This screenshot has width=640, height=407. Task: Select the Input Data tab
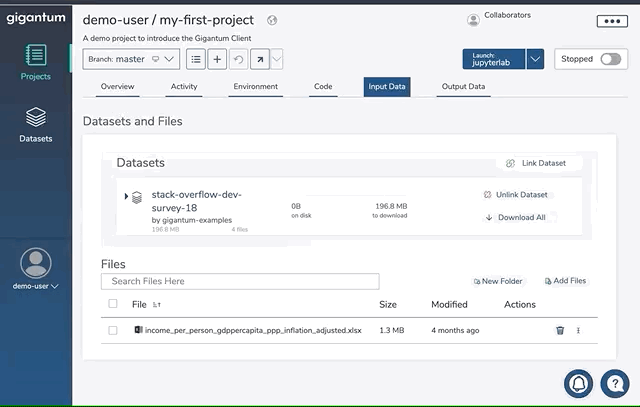point(387,87)
